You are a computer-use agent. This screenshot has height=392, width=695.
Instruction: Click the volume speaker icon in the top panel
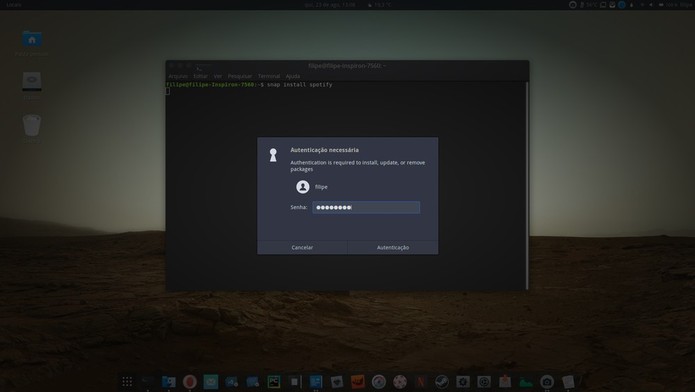[x=651, y=5]
